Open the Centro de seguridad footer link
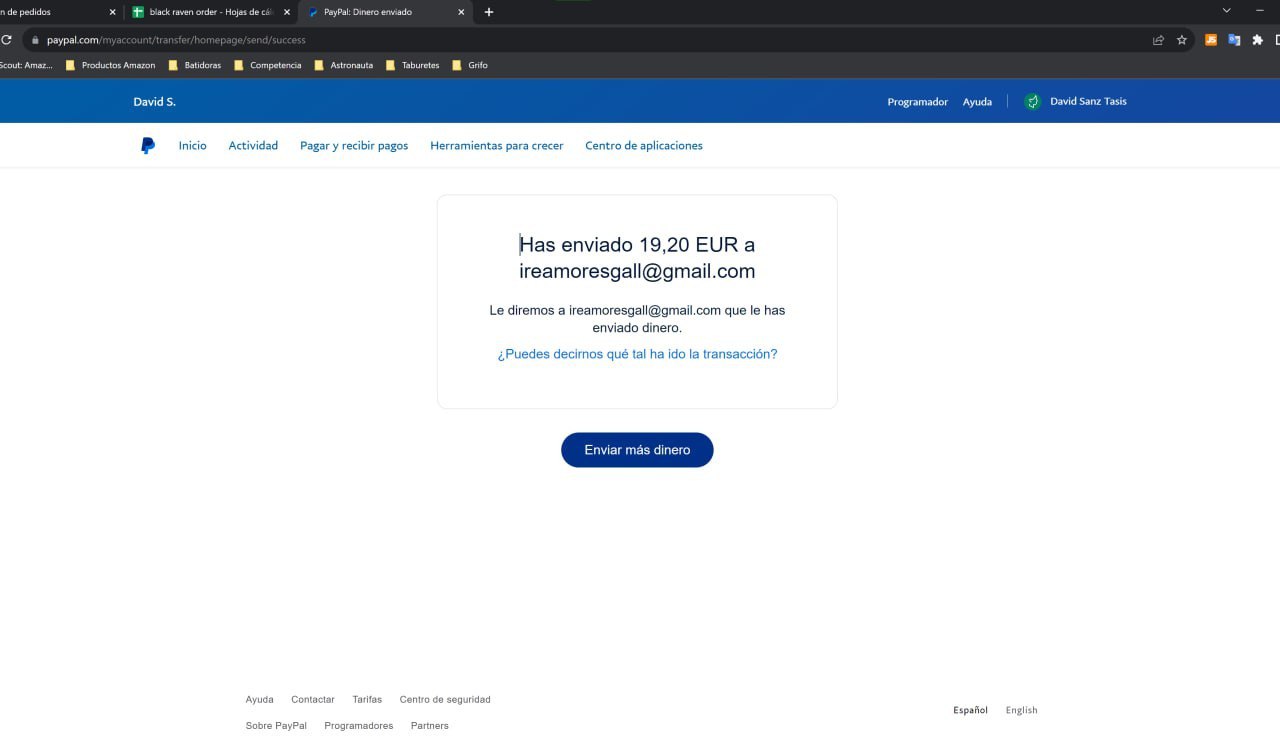The height and width of the screenshot is (741, 1280). point(445,700)
